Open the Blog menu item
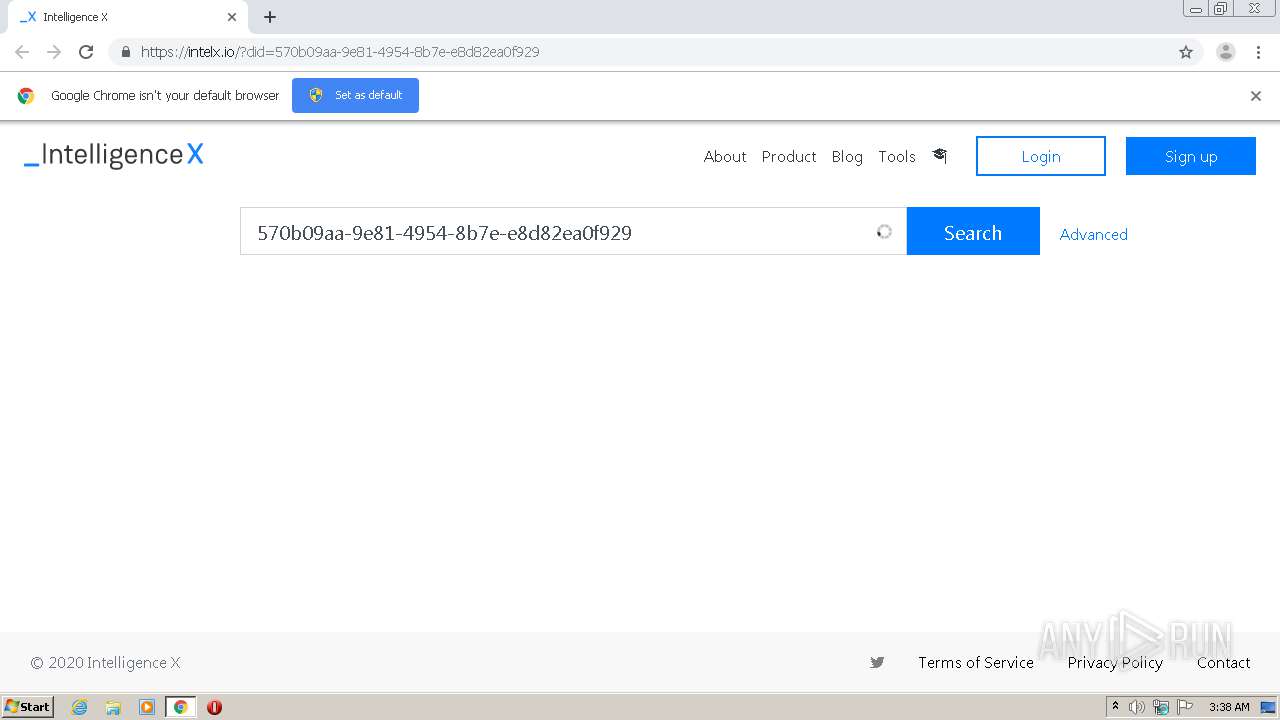The image size is (1280, 720). 847,156
